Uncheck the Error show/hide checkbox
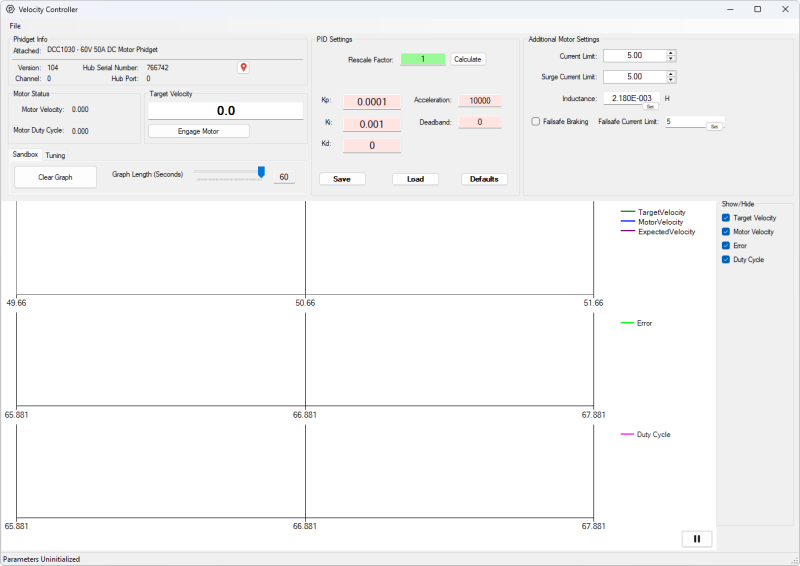The height and width of the screenshot is (566, 800). tap(726, 245)
